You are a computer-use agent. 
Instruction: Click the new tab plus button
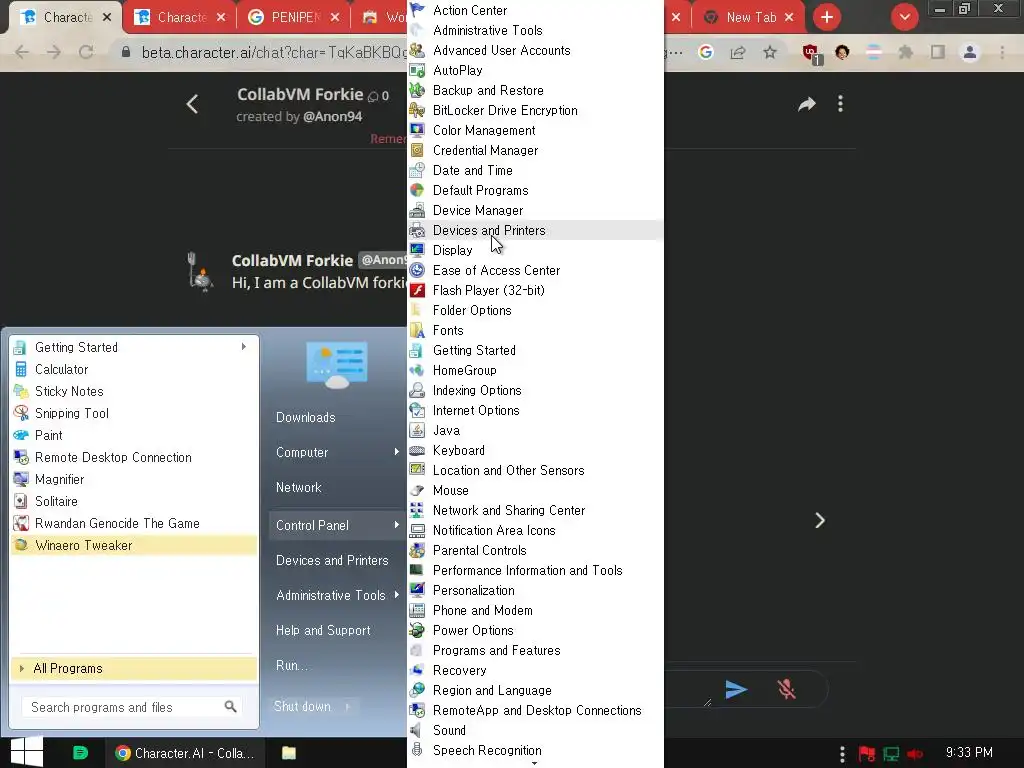pos(827,18)
